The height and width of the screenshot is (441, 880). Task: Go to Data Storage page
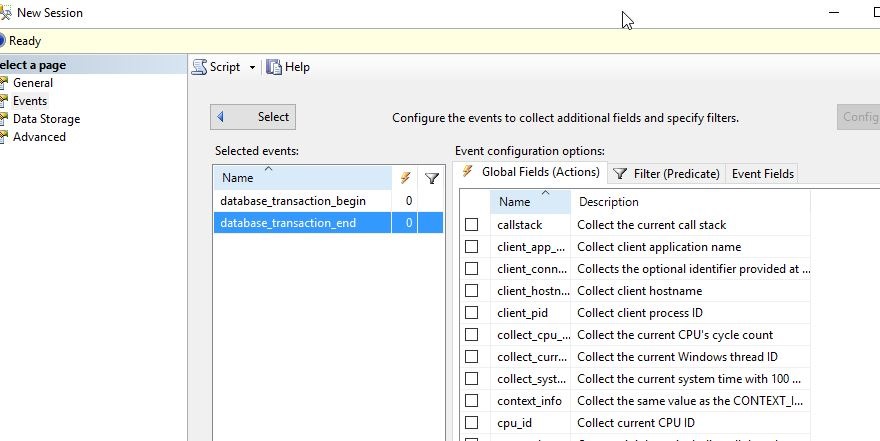46,119
